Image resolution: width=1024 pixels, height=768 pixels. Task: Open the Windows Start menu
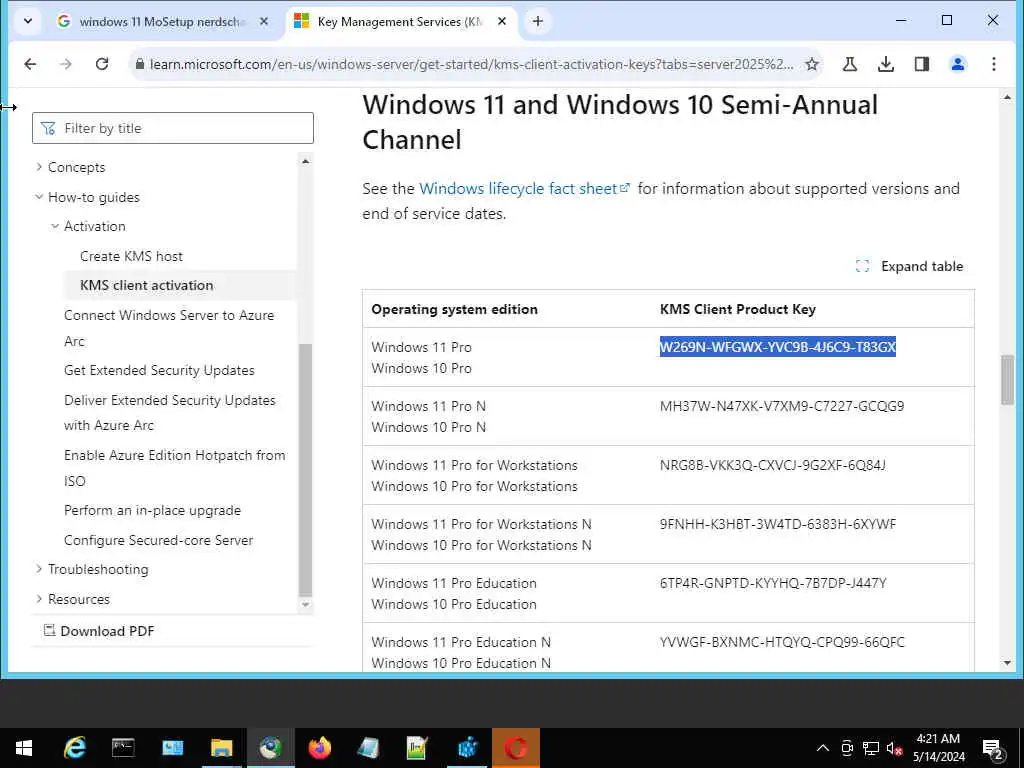[24, 748]
